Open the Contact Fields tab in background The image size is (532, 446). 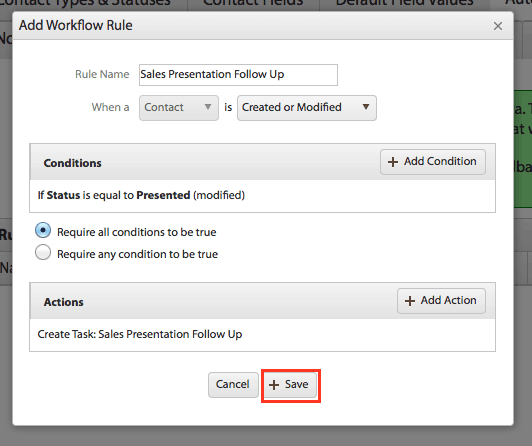(x=253, y=4)
